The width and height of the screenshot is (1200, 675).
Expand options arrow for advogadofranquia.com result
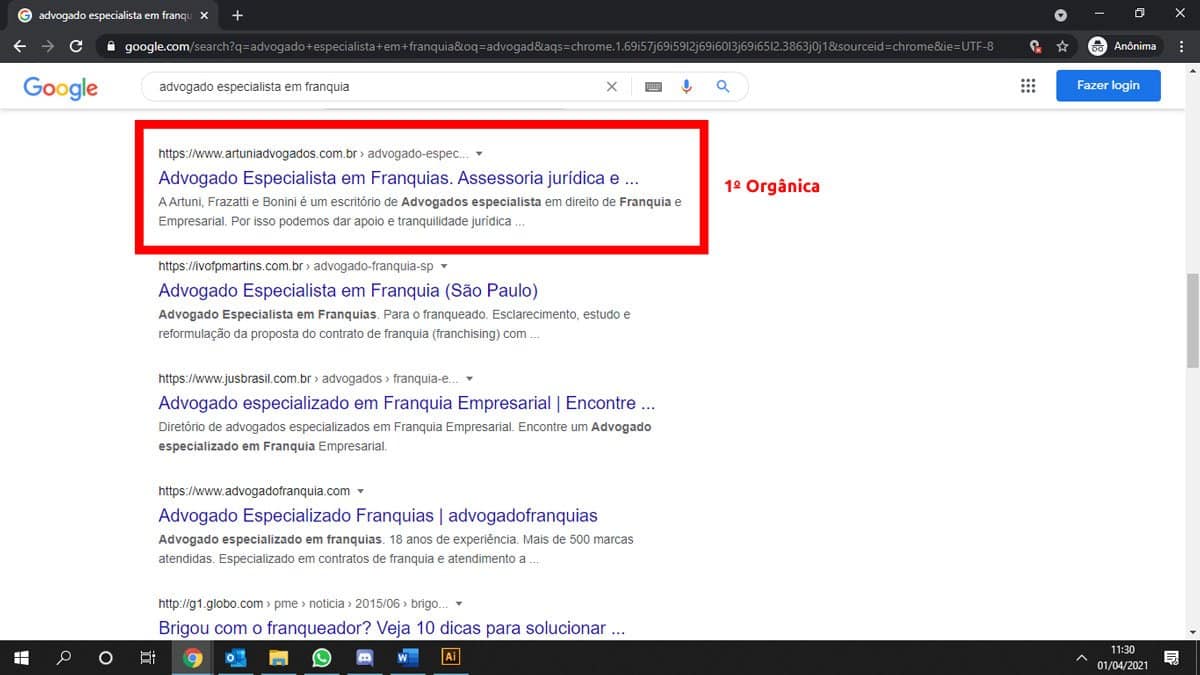361,491
